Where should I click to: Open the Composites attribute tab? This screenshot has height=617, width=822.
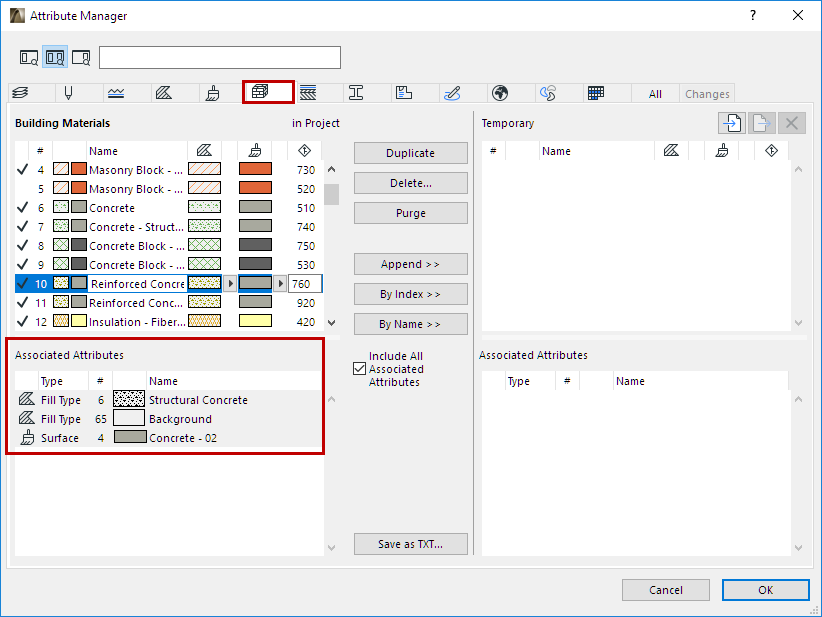click(x=308, y=93)
